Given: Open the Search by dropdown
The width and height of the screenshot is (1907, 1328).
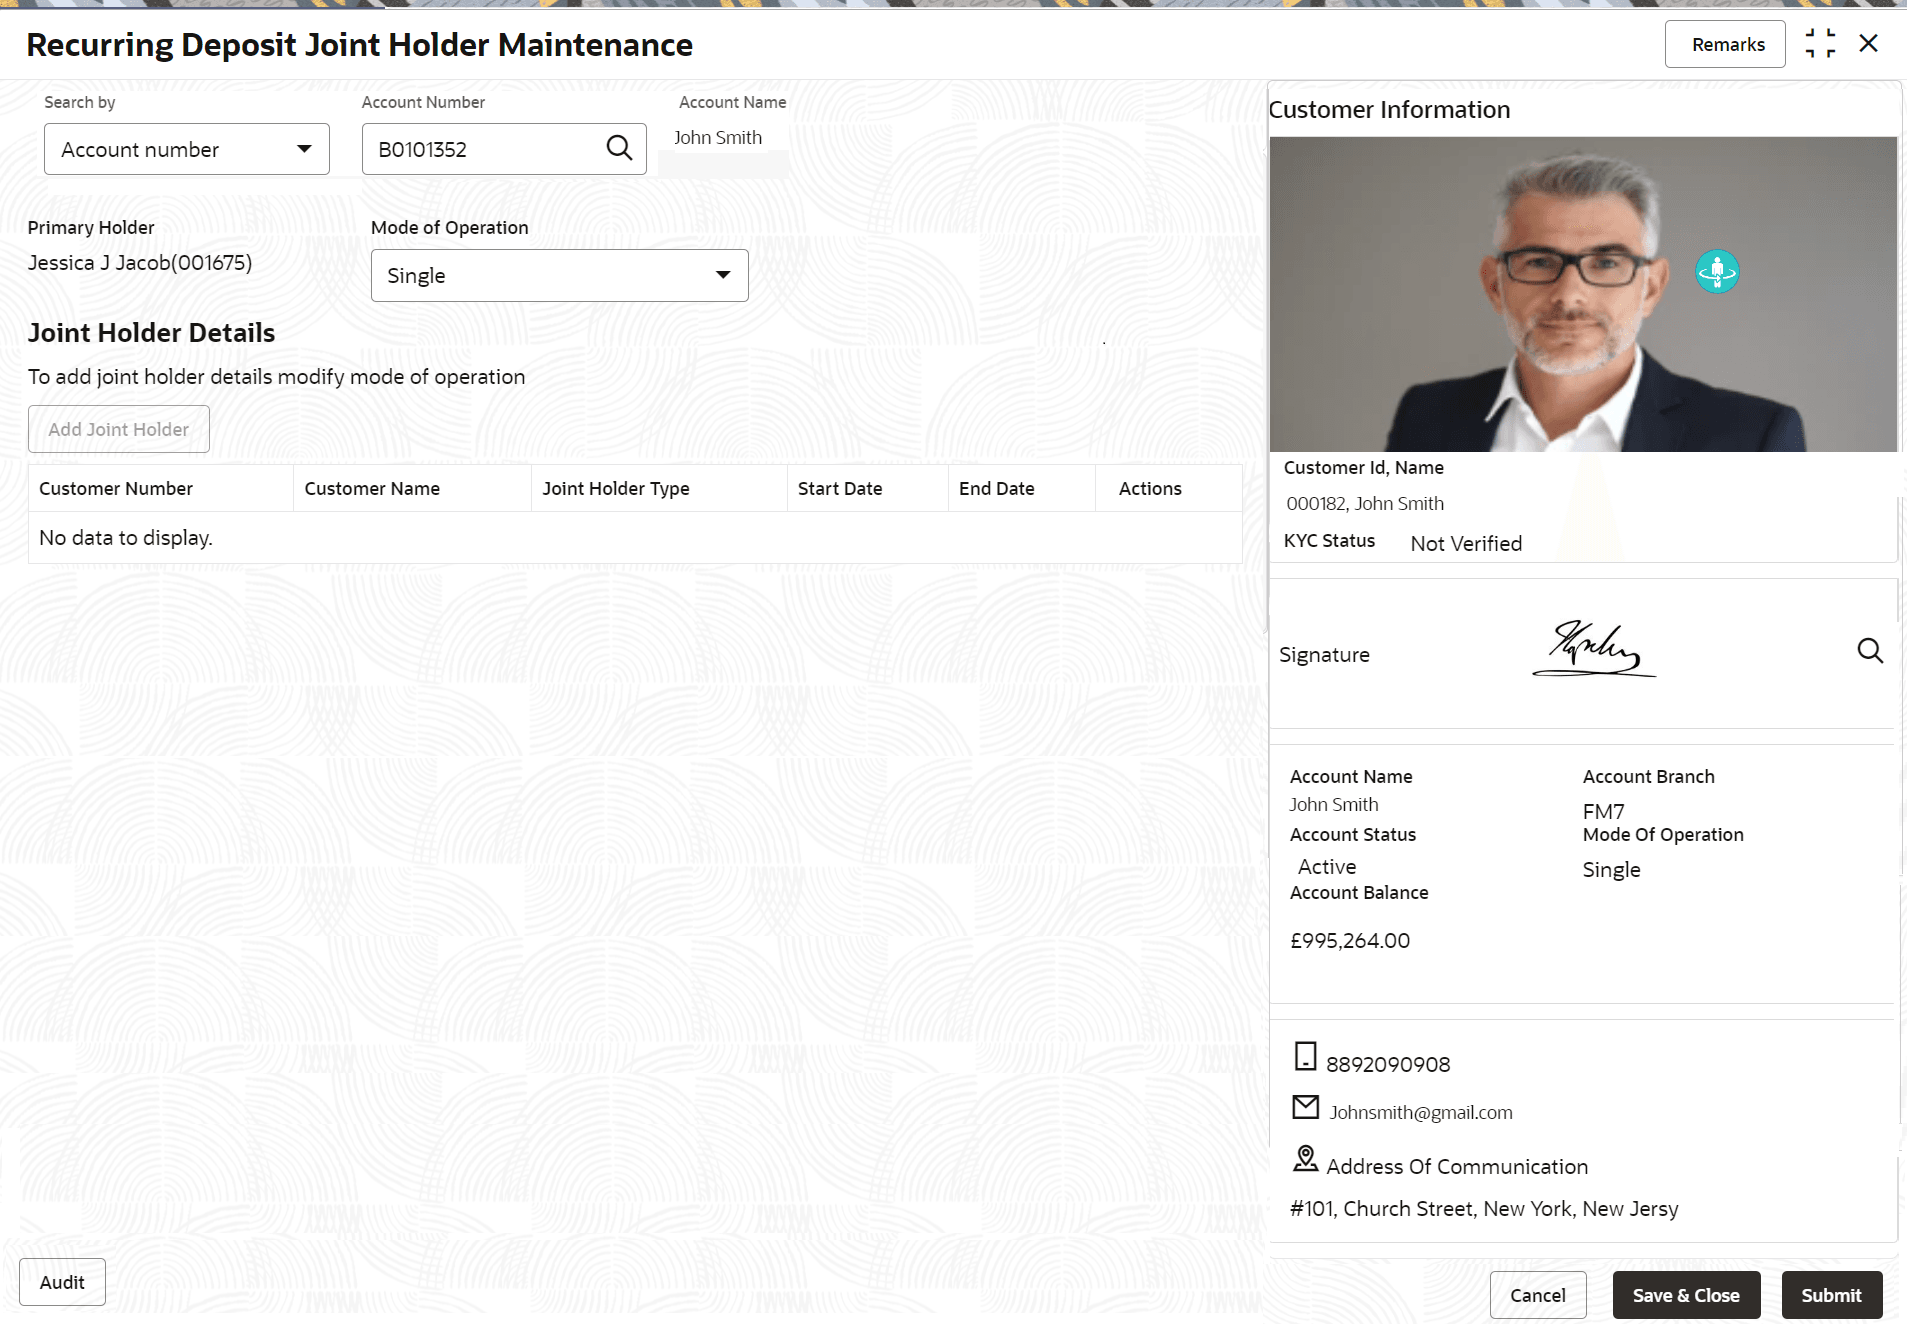Looking at the screenshot, I should pos(187,149).
